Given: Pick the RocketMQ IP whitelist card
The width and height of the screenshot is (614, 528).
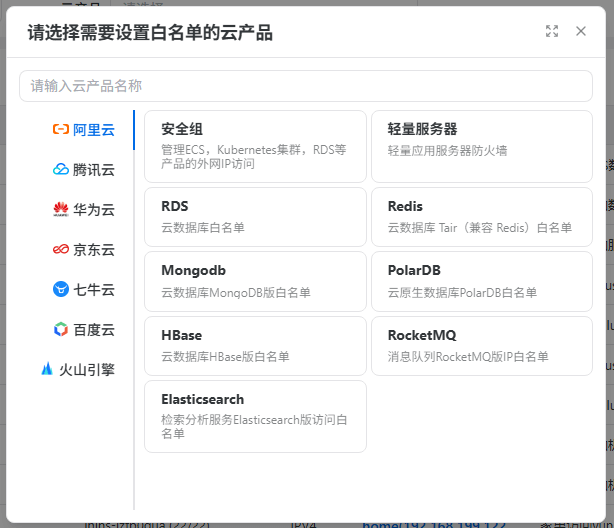Looking at the screenshot, I should pyautogui.click(x=481, y=344).
